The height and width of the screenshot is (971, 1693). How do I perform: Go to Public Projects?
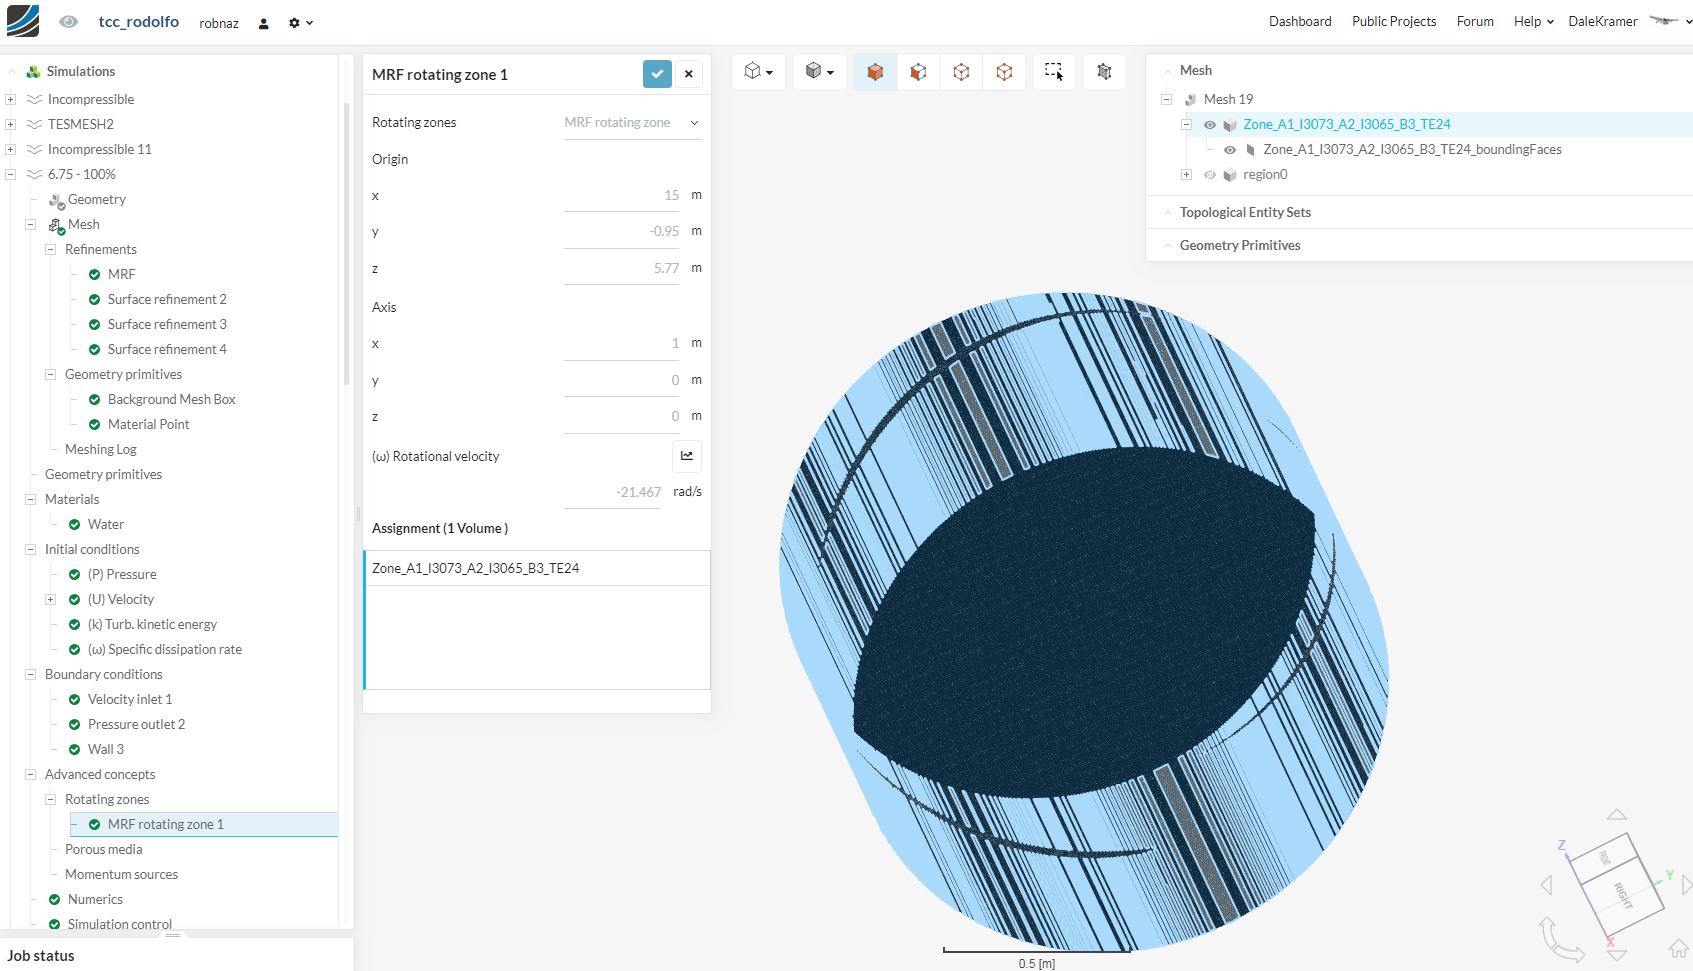1393,22
